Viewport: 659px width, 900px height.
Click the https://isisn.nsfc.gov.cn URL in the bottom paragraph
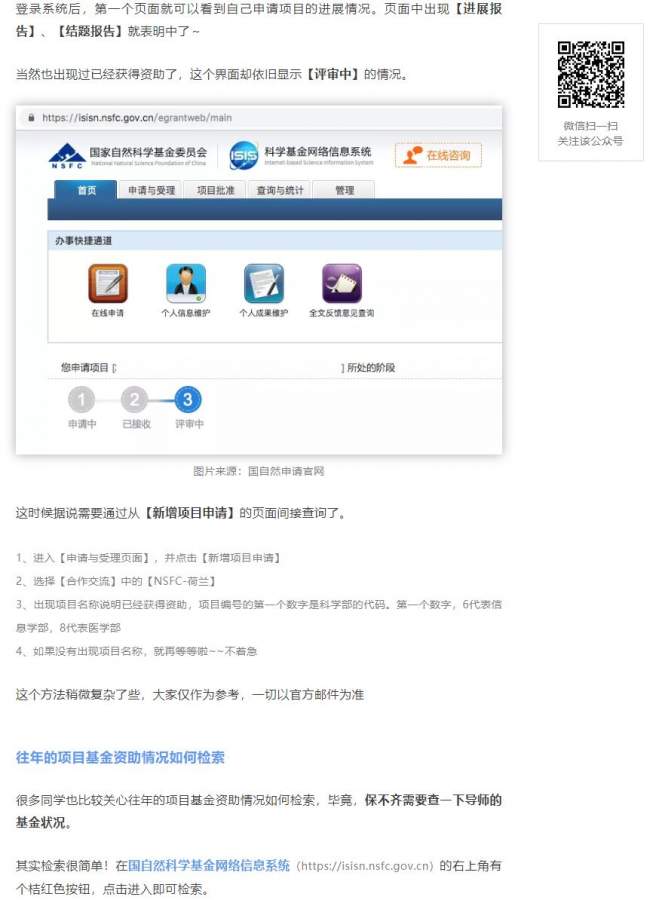point(367,866)
